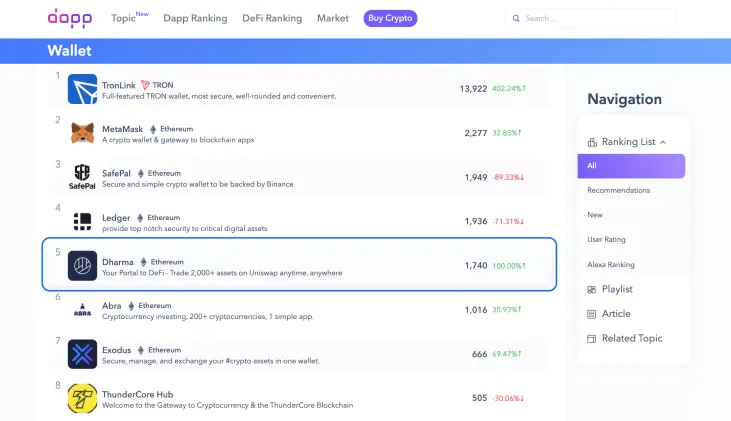Open the Ledger wallet name link
This screenshot has width=731, height=421.
[116, 218]
